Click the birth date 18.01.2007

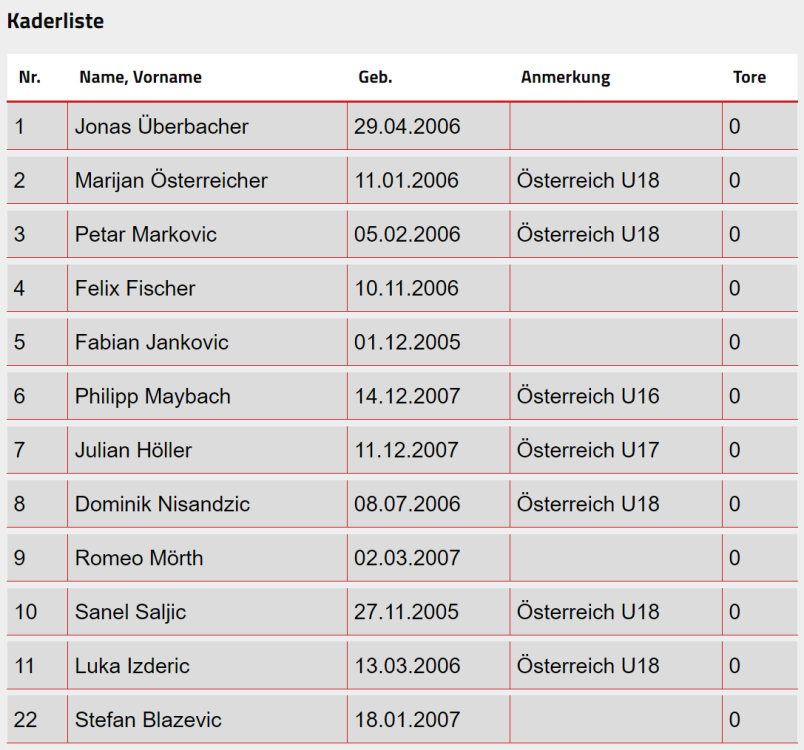point(407,721)
